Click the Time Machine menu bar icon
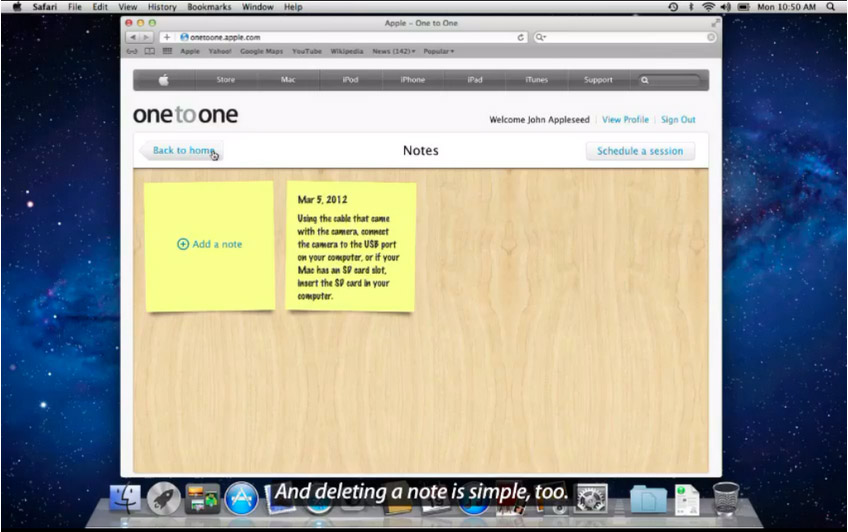The height and width of the screenshot is (532, 848). [673, 7]
